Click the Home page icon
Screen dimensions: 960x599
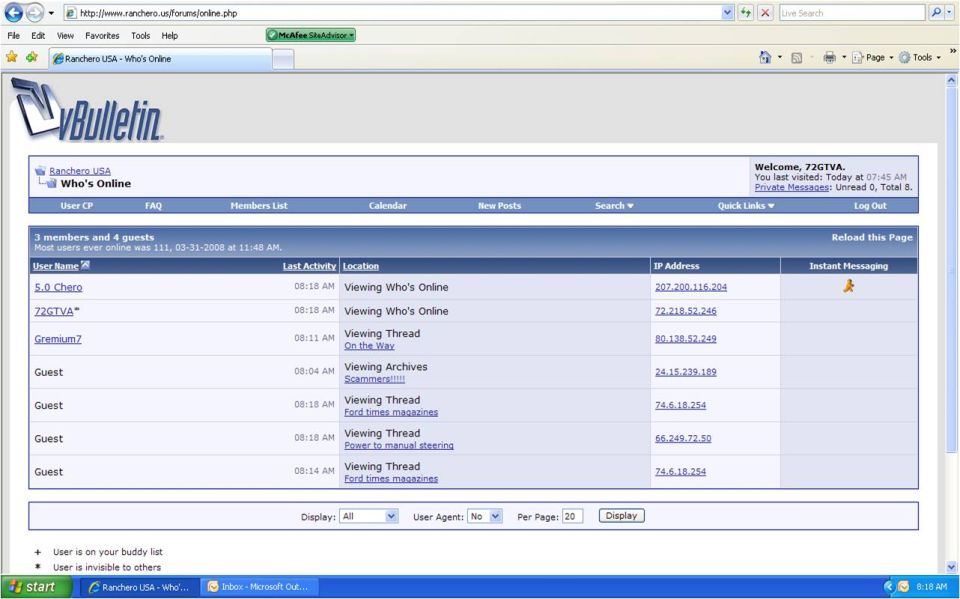(x=765, y=57)
